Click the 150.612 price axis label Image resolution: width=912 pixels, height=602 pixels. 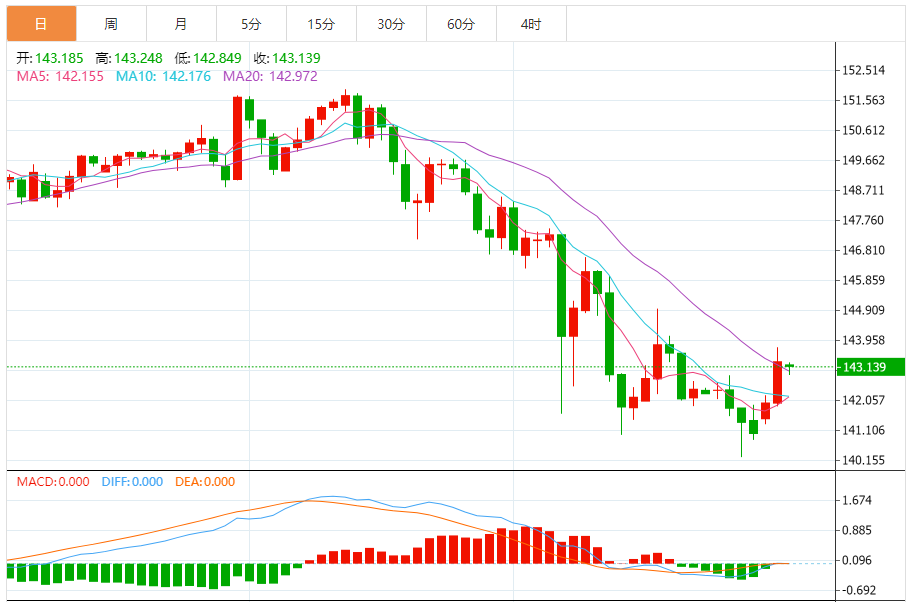point(864,130)
